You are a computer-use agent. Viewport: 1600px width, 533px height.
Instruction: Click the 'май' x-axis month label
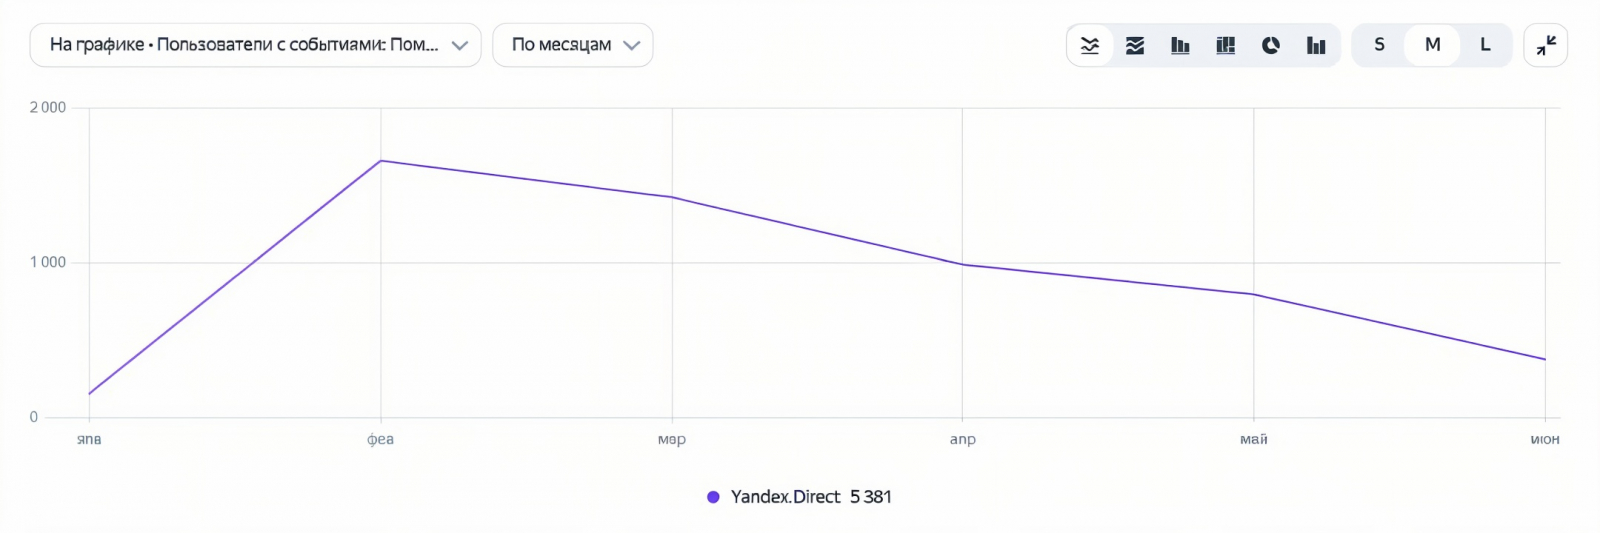pos(1253,439)
